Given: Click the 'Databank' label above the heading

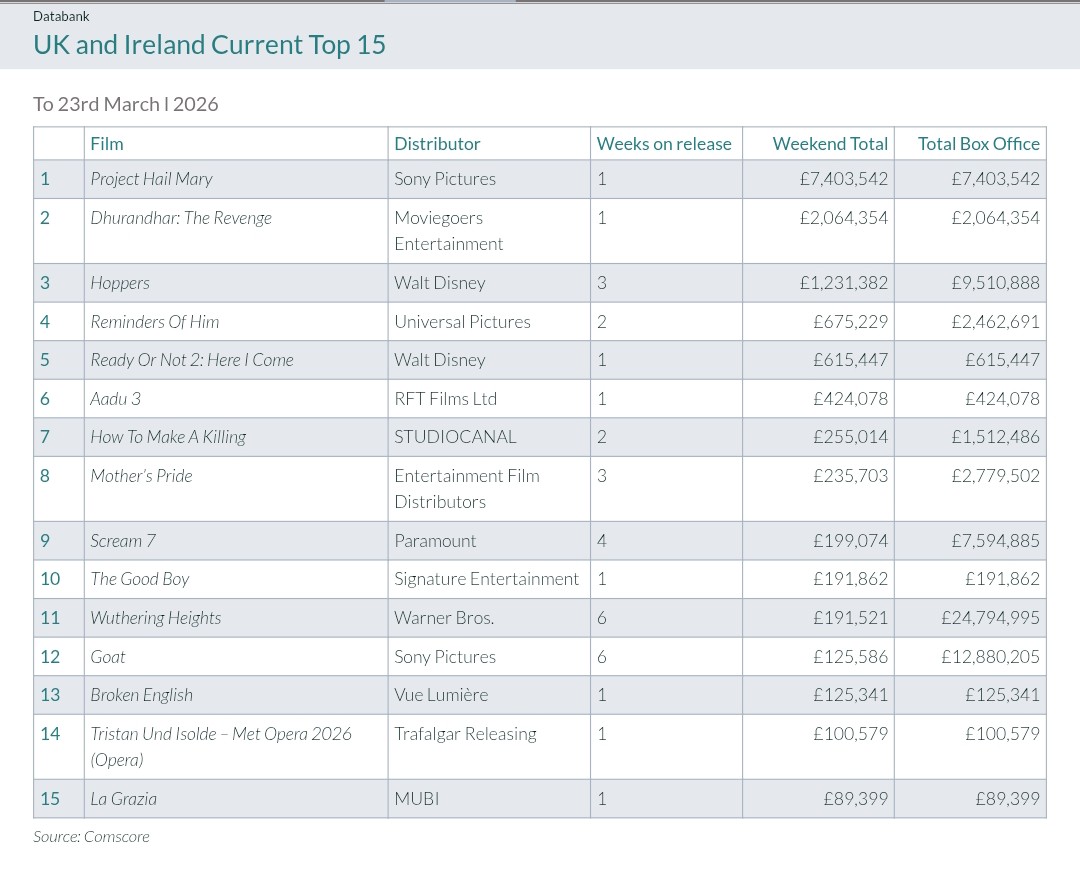Looking at the screenshot, I should click(x=61, y=16).
